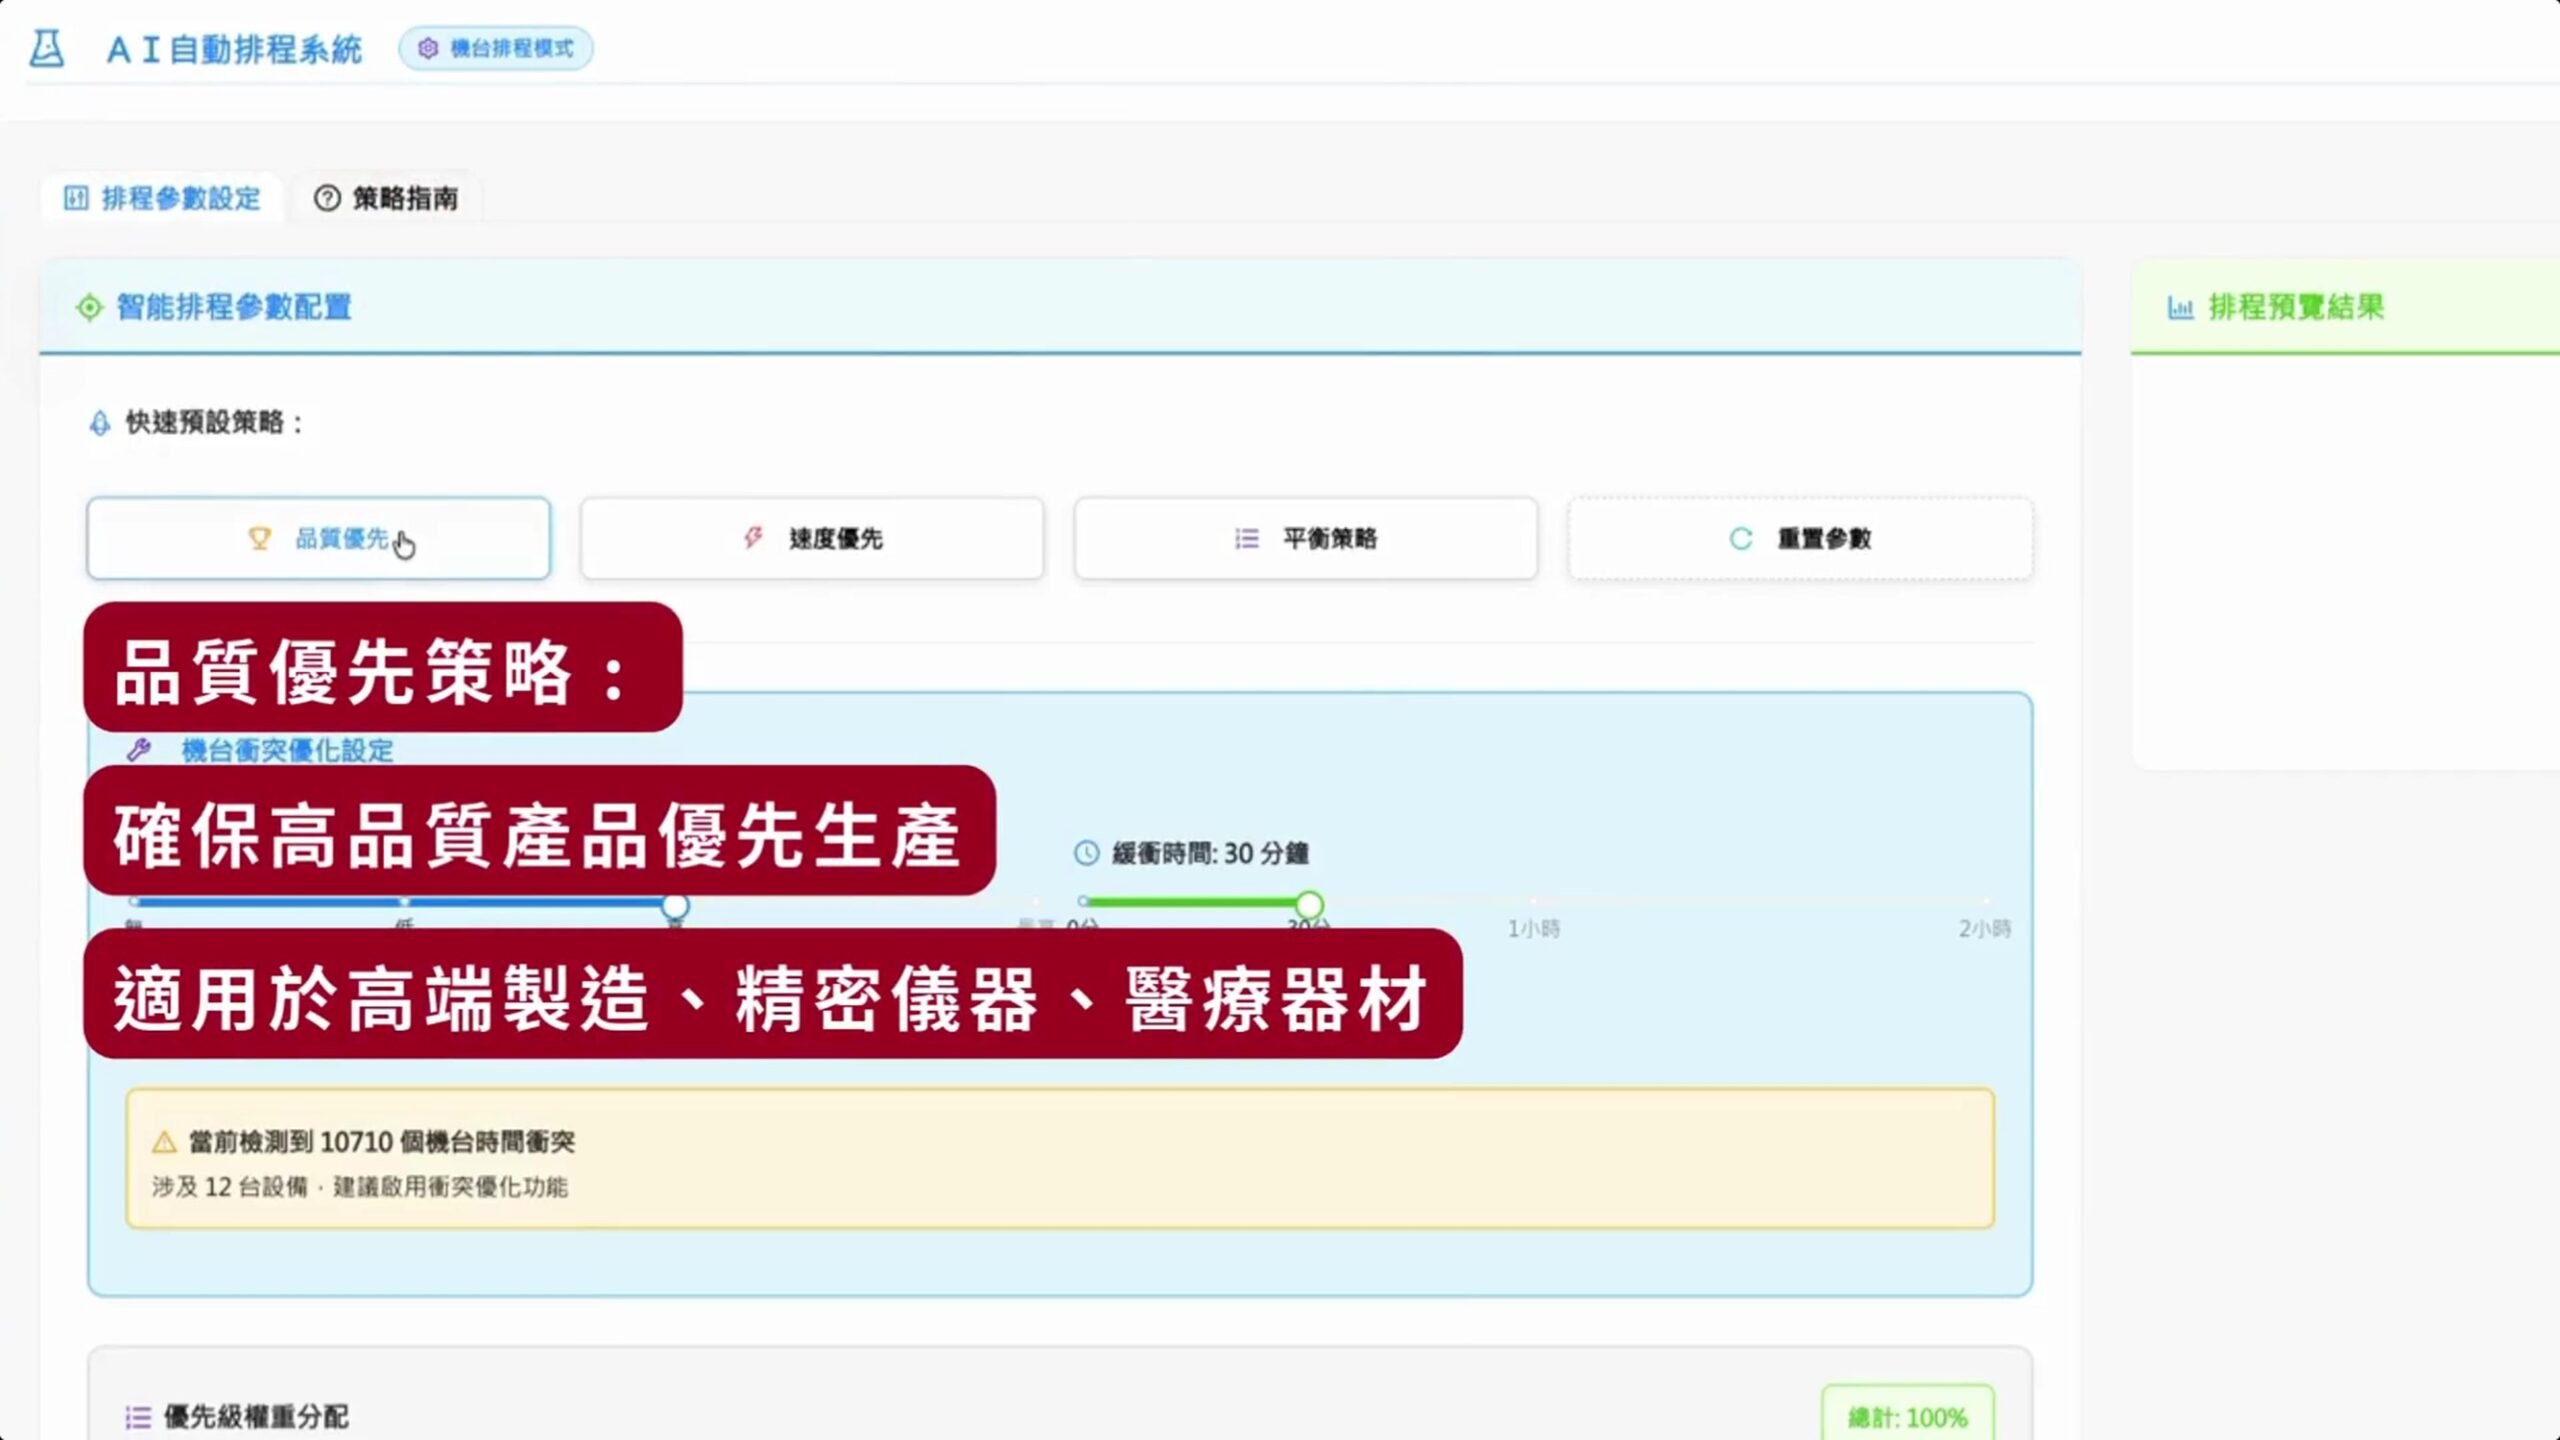
Task: Click the warning triangle icon in conflict alert
Action: pos(164,1142)
